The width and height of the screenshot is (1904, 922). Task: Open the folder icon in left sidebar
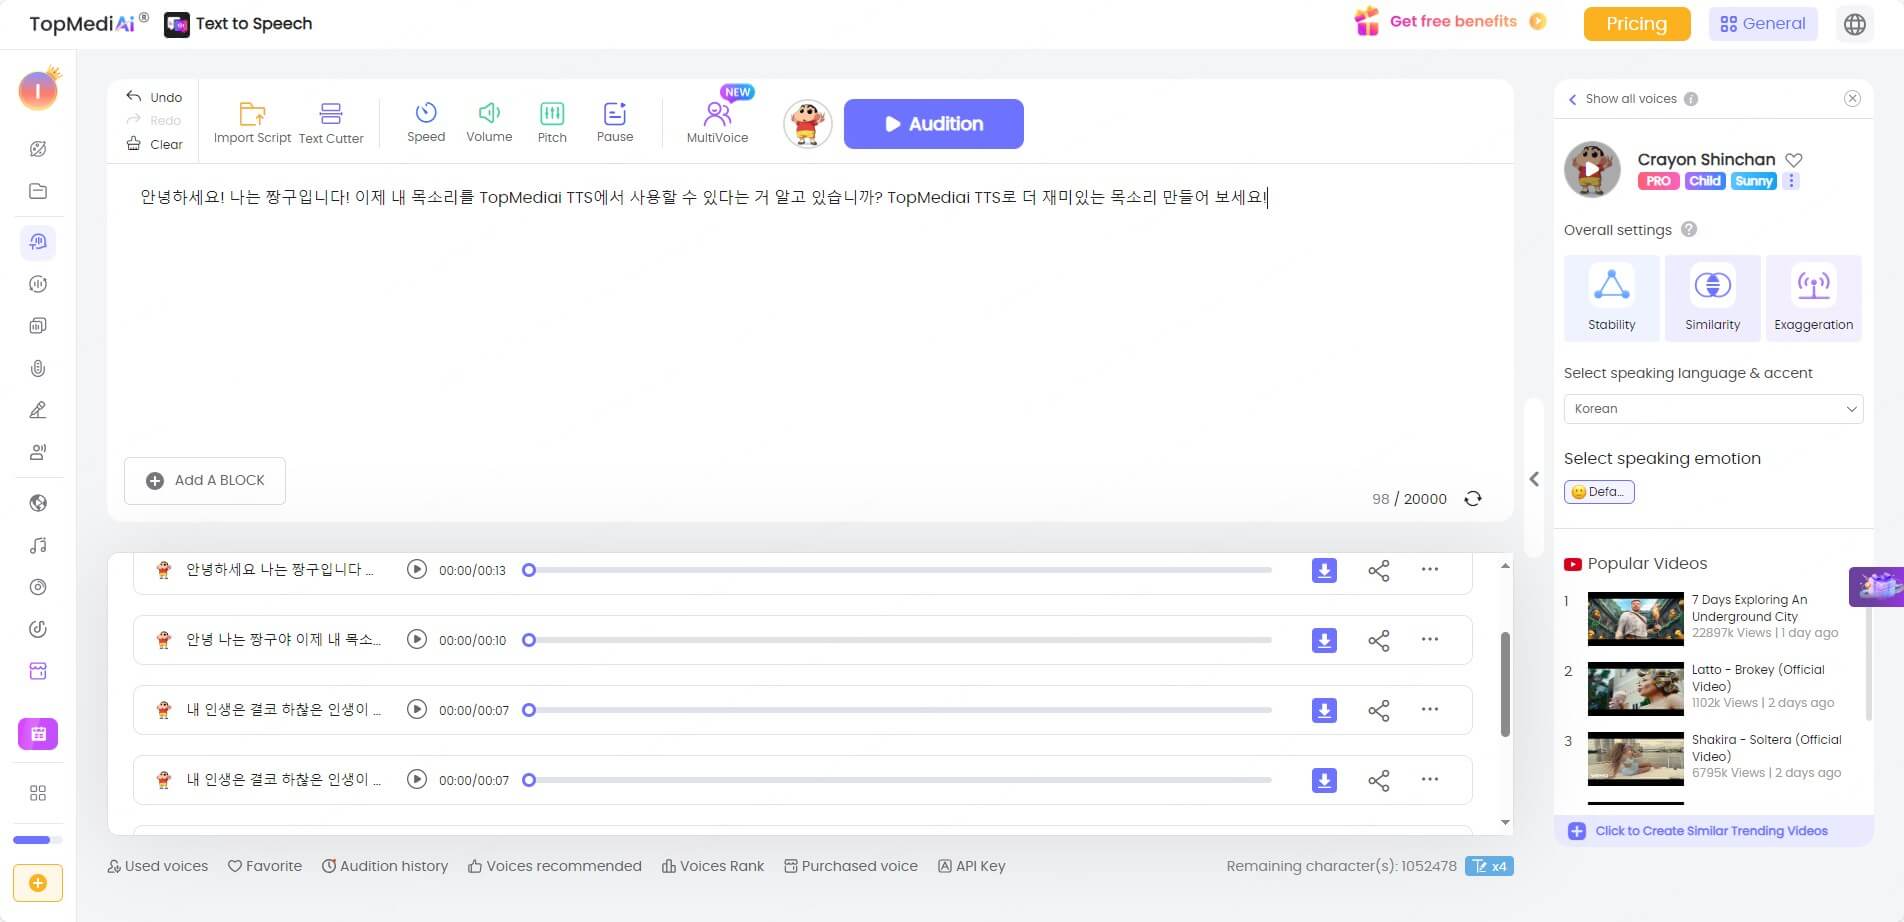click(x=38, y=191)
